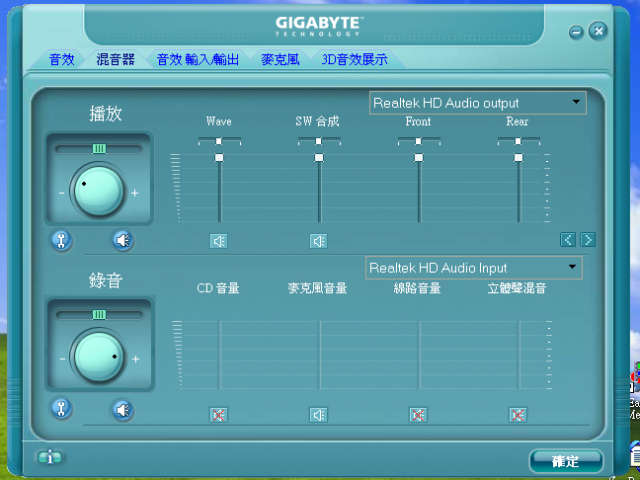
Task: Close the Gigabyte audio manager window
Action: coord(598,31)
